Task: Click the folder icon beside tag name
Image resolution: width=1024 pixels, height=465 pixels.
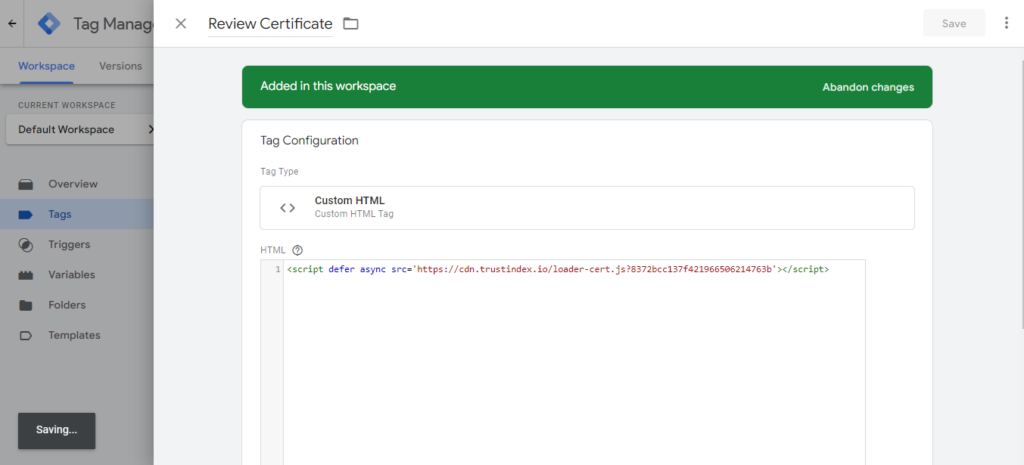Action: point(351,23)
